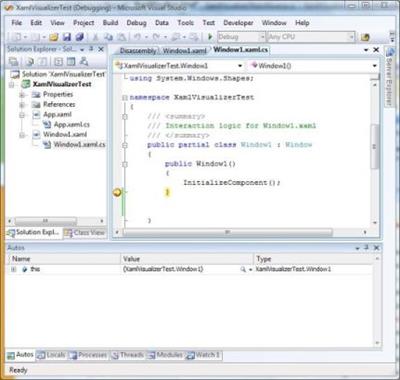Screen dimensions: 400x380
Task: Click the Open File folder icon
Action: pyautogui.click(x=54, y=37)
